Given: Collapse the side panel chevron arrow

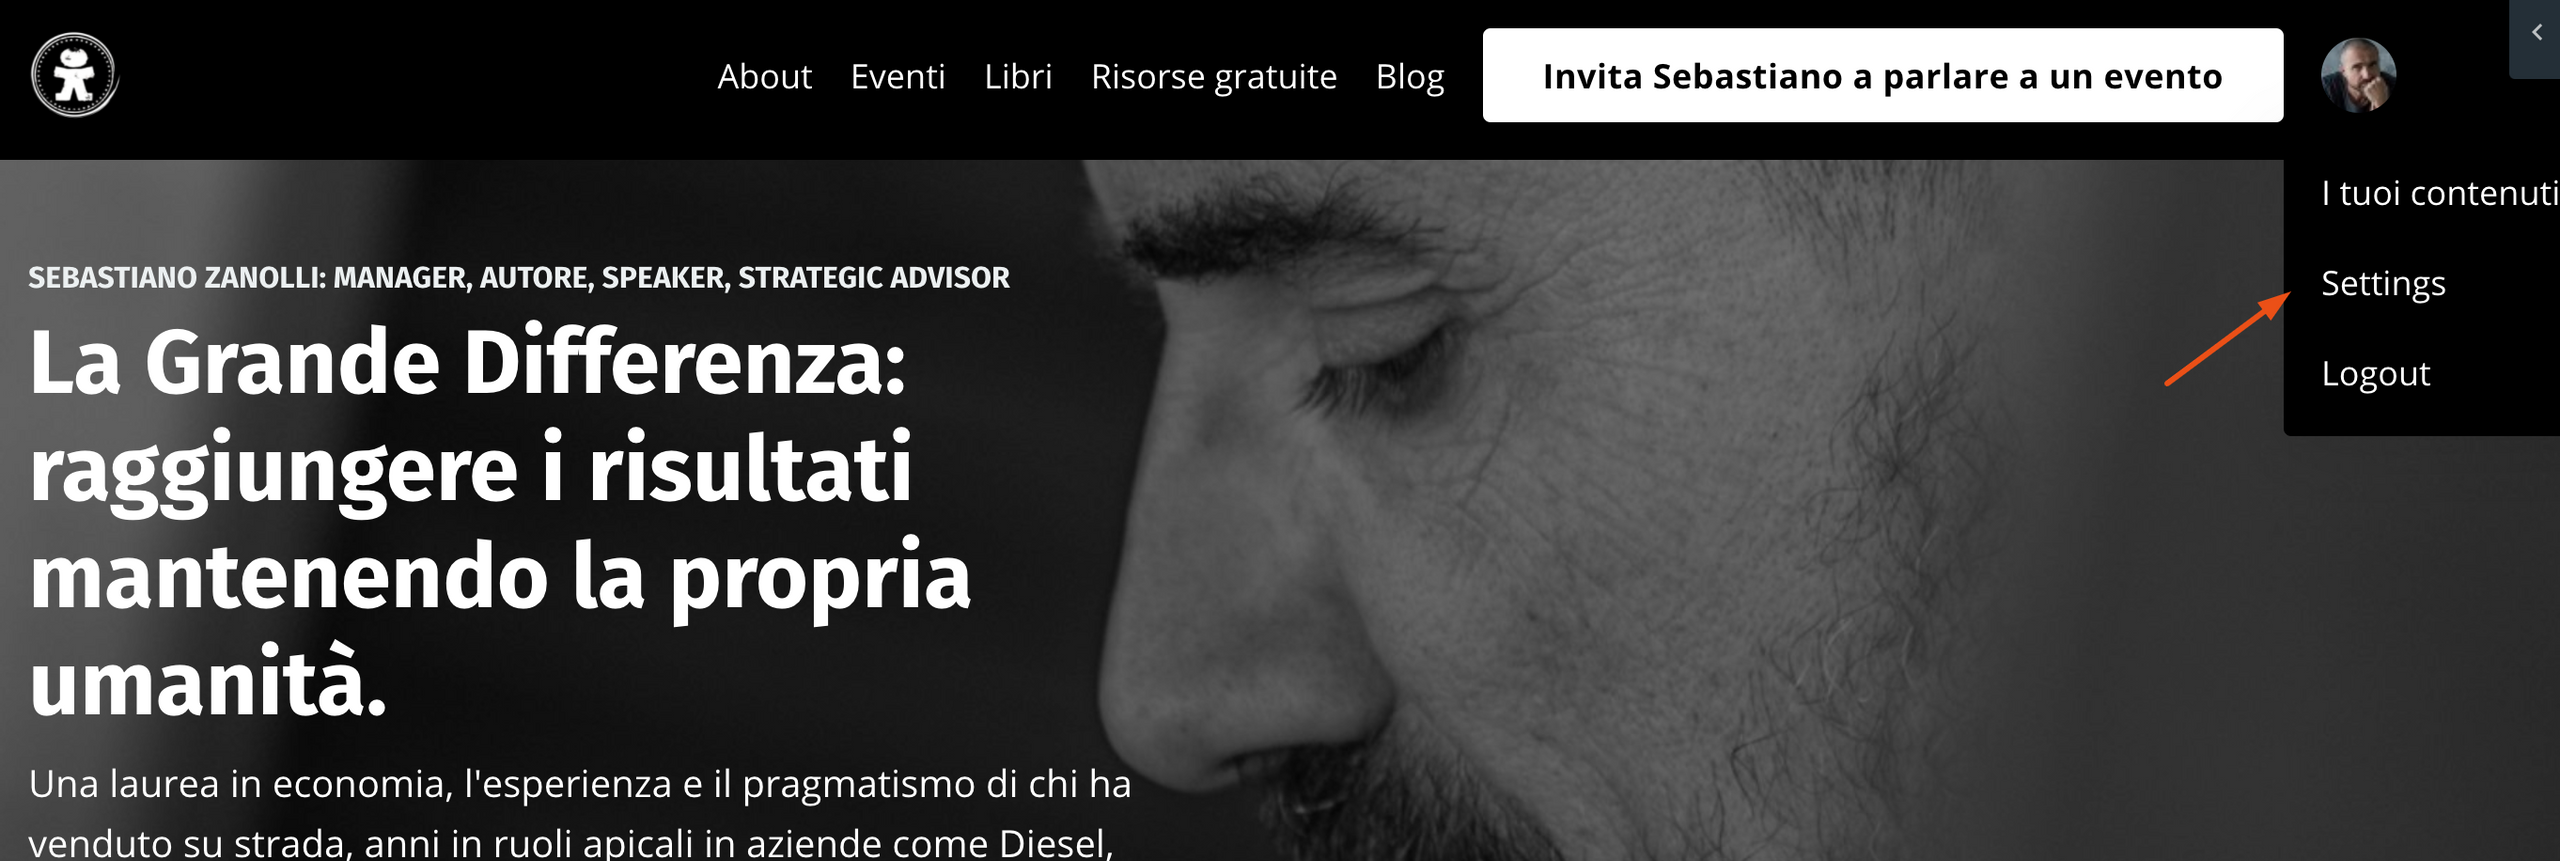Looking at the screenshot, I should coord(2537,33).
